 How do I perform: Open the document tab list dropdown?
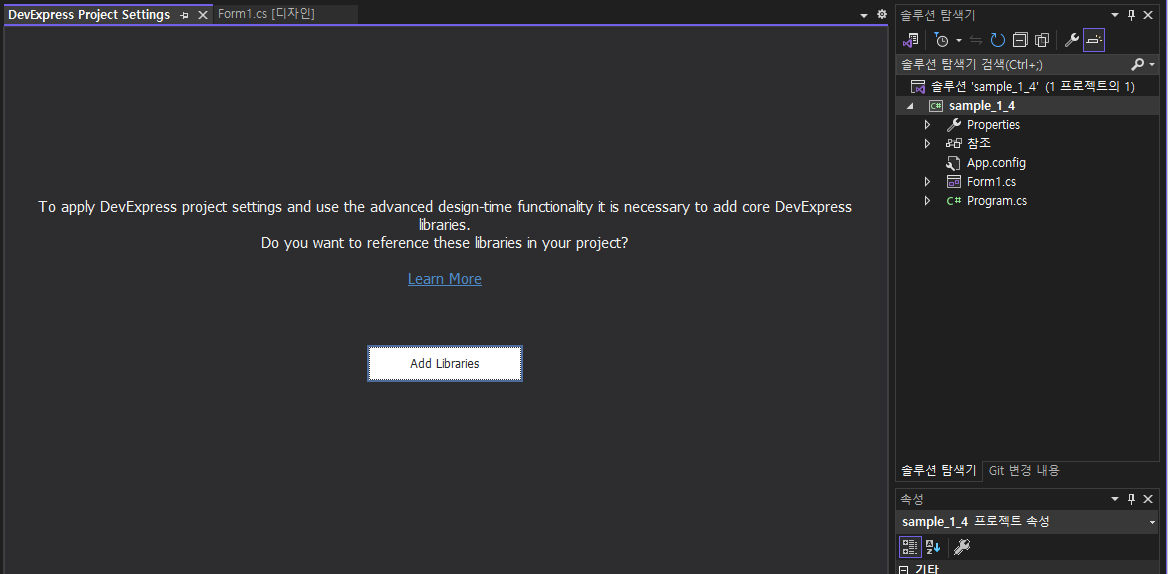pyautogui.click(x=864, y=15)
